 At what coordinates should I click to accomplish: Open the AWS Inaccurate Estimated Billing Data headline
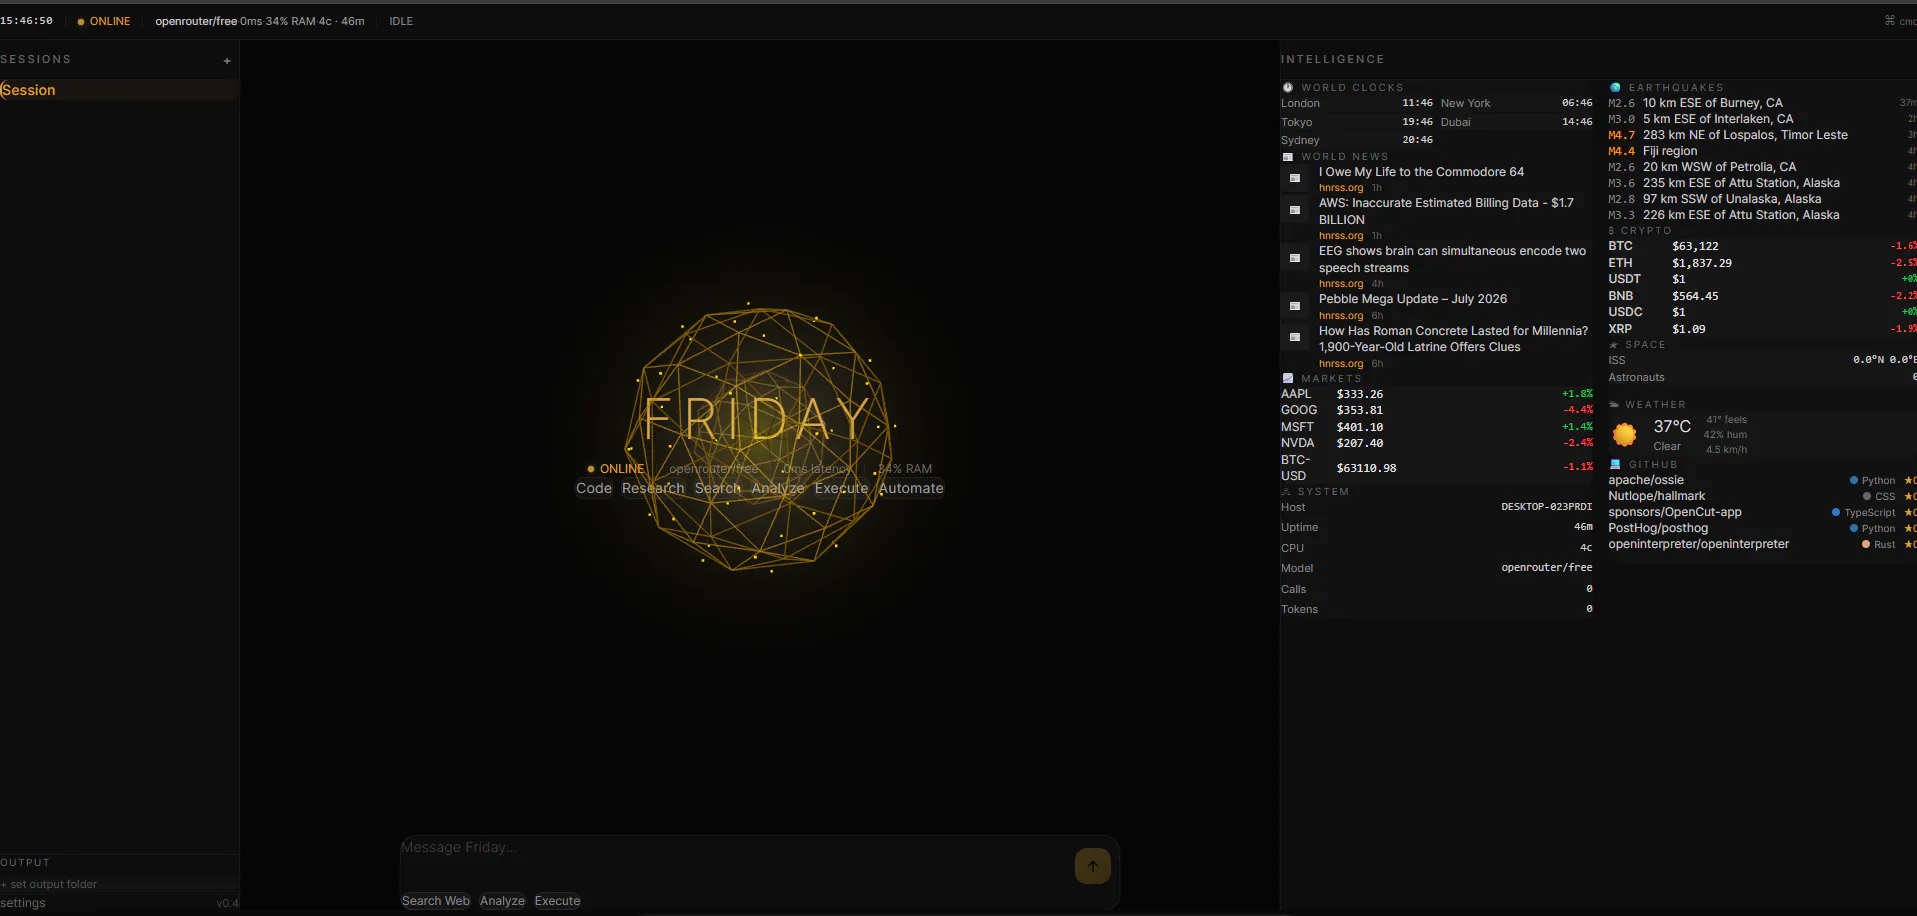coord(1446,211)
